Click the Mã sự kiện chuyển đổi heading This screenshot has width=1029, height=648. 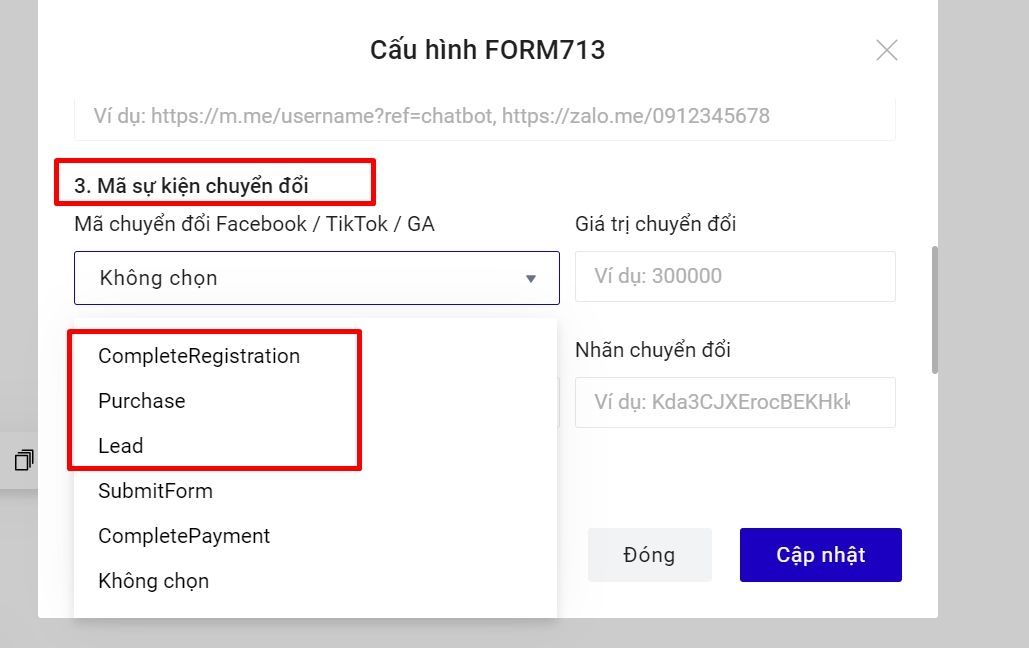191,186
